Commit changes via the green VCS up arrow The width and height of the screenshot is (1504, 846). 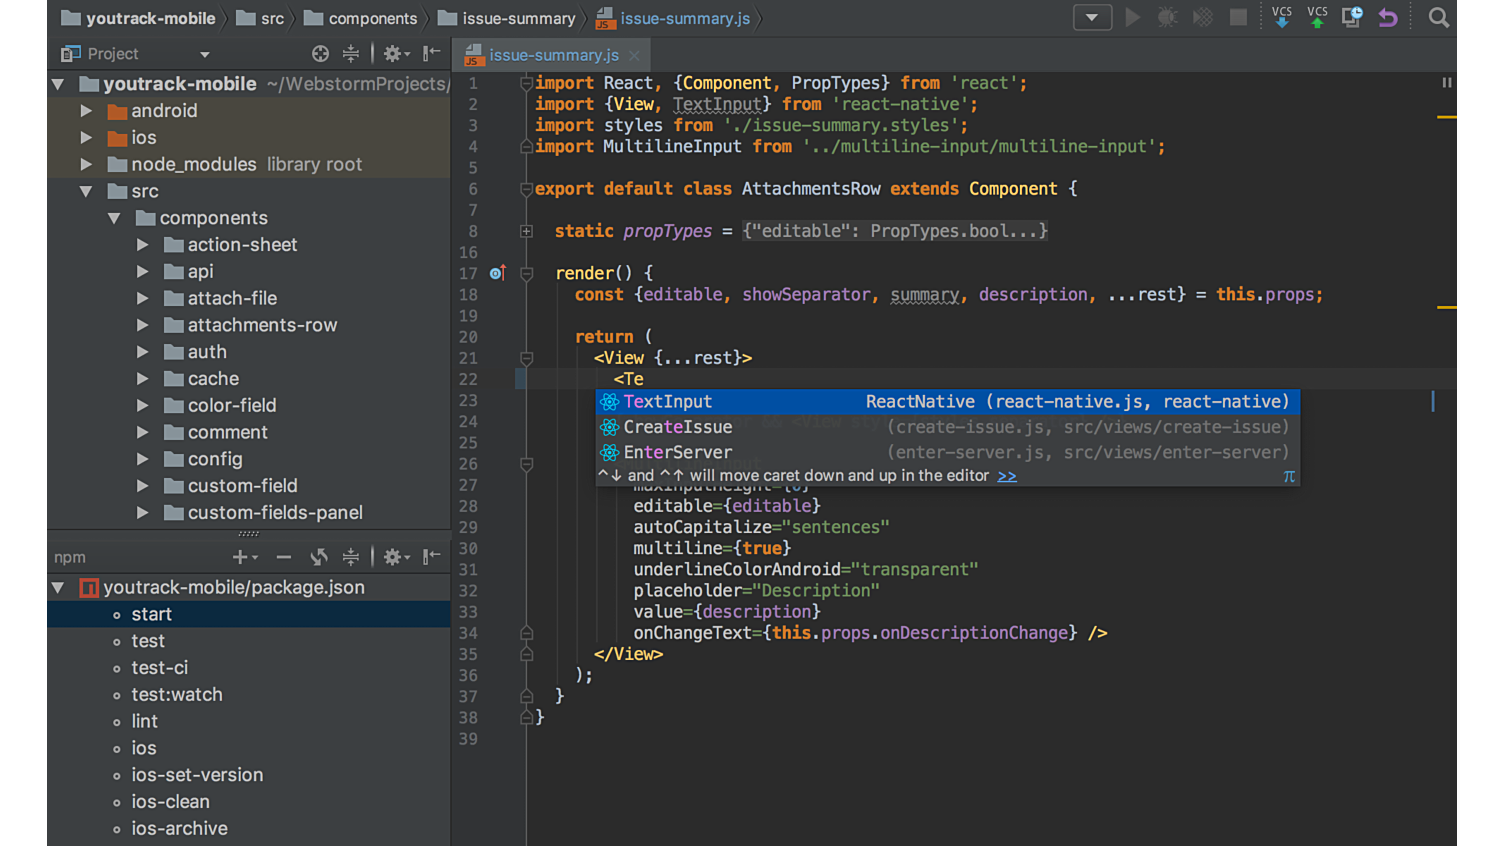point(1317,17)
